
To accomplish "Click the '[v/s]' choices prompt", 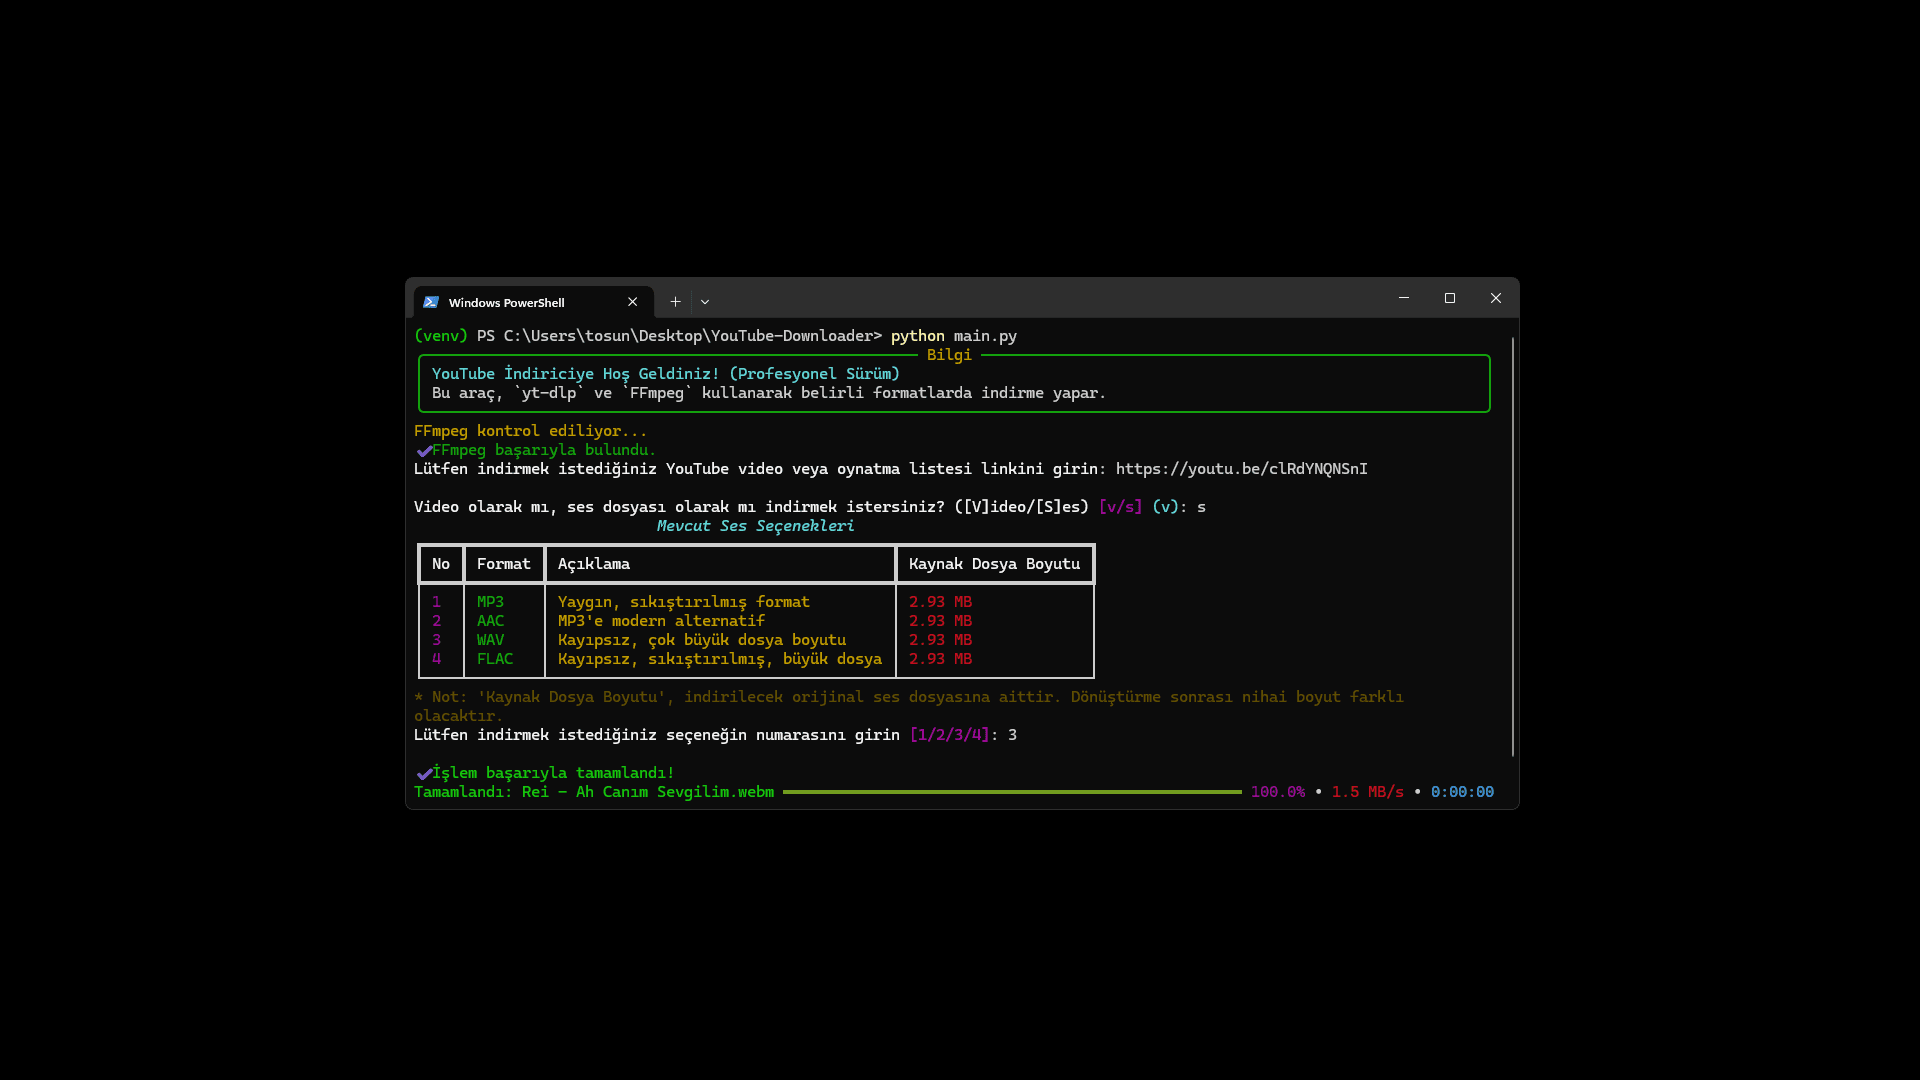I will pyautogui.click(x=1120, y=507).
